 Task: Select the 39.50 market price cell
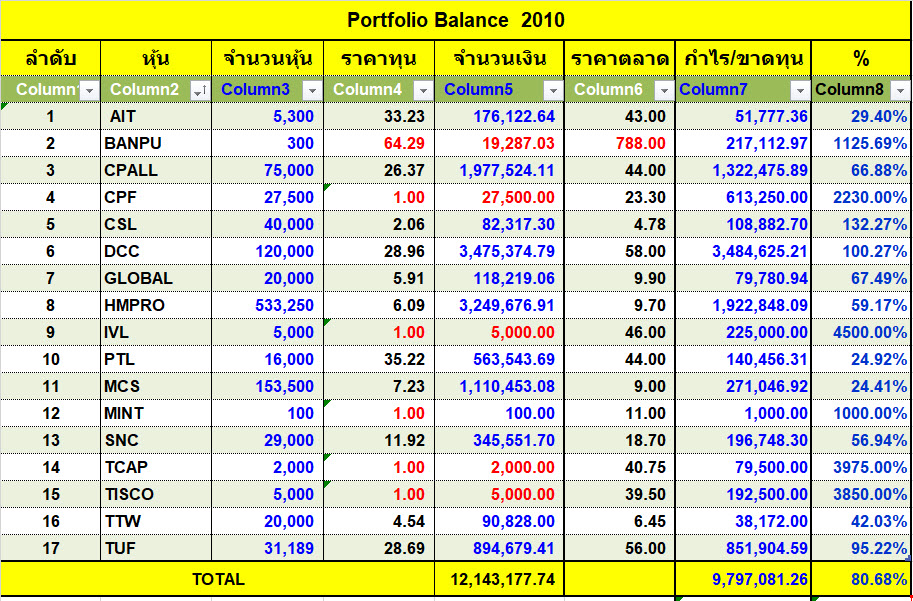click(x=620, y=494)
